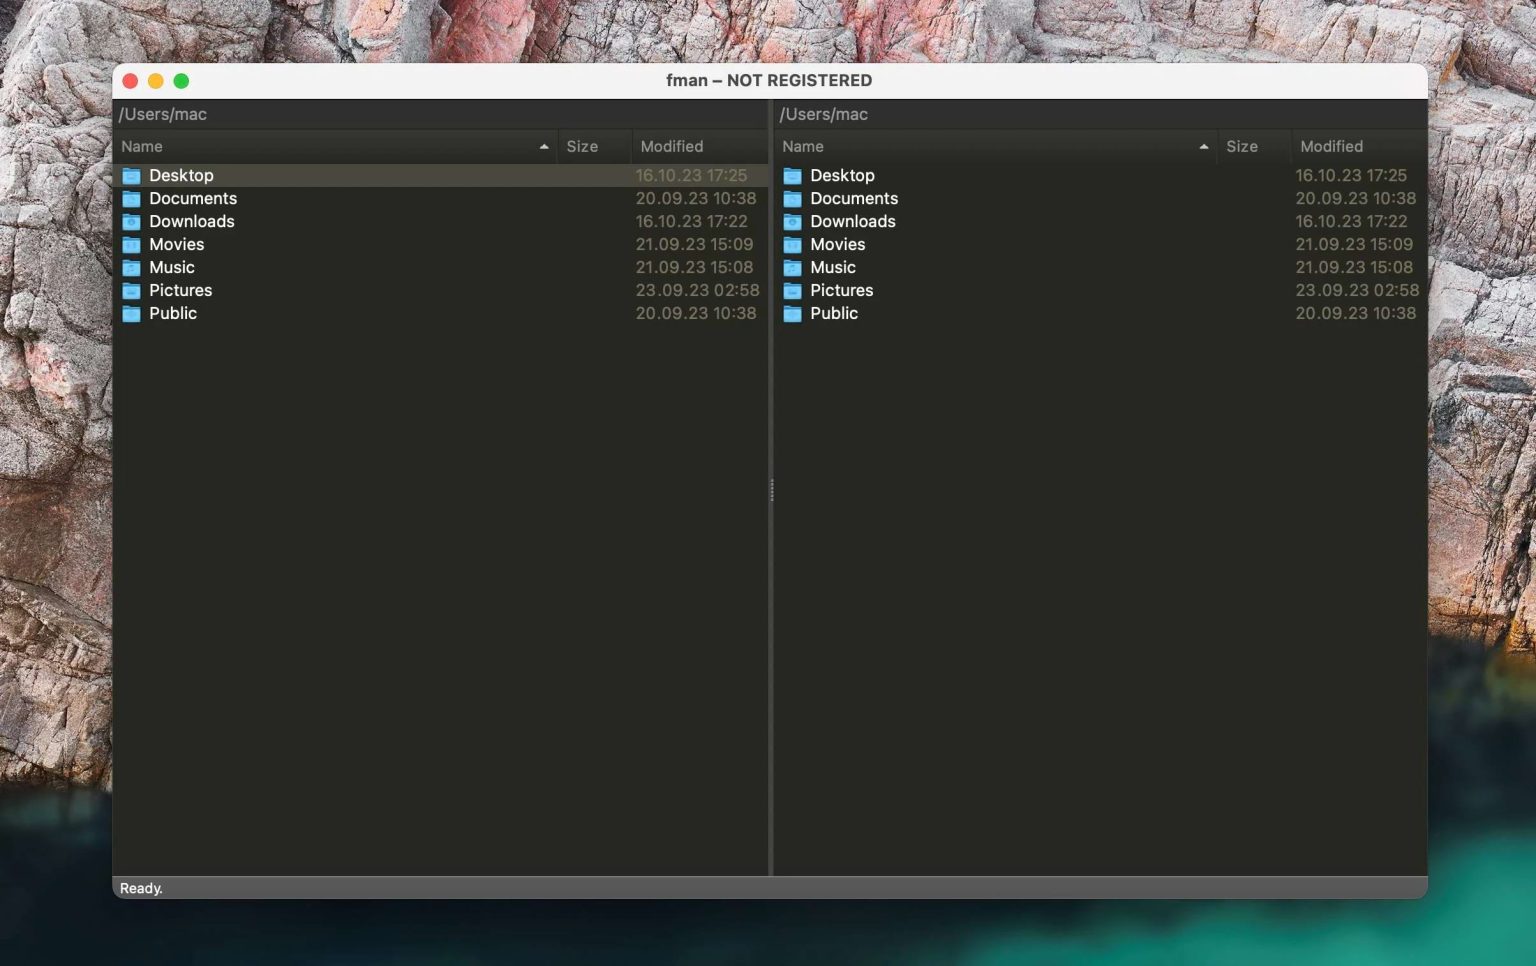Viewport: 1536px width, 966px height.
Task: Click the Public folder icon in right pane
Action: (792, 313)
